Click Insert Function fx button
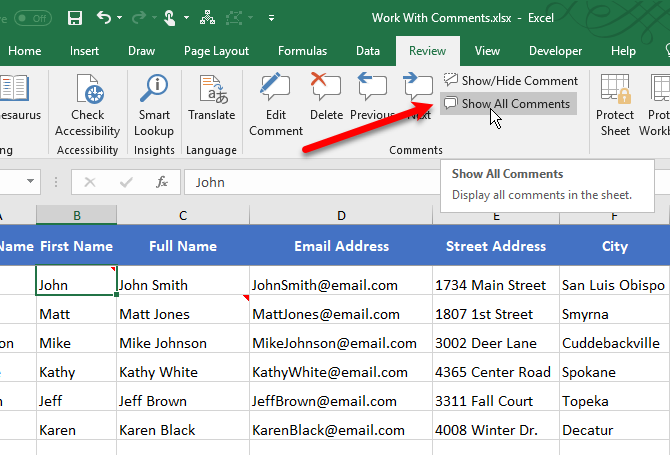The height and width of the screenshot is (455, 670). pos(161,182)
